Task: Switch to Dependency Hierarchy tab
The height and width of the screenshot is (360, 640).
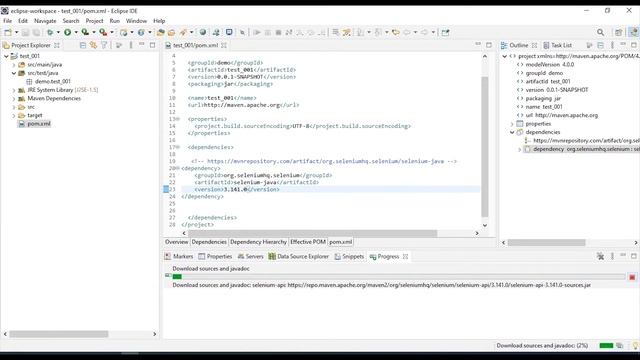Action: tap(258, 242)
